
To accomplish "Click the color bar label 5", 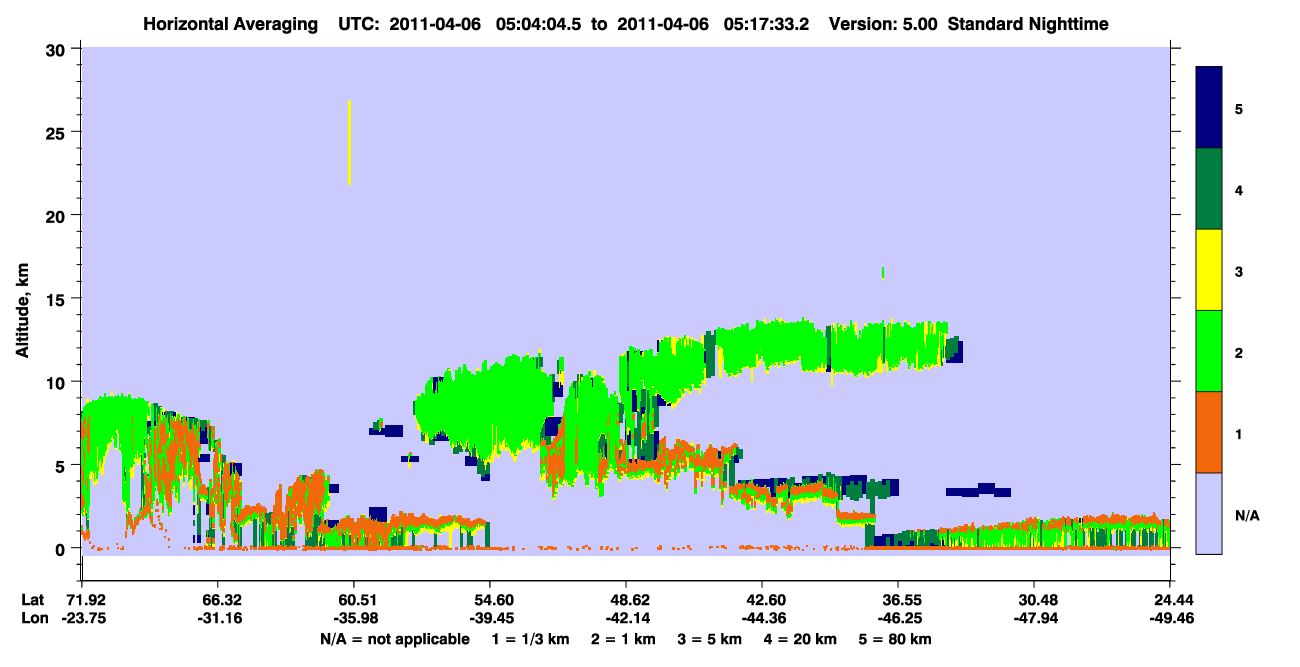I will [x=1239, y=109].
